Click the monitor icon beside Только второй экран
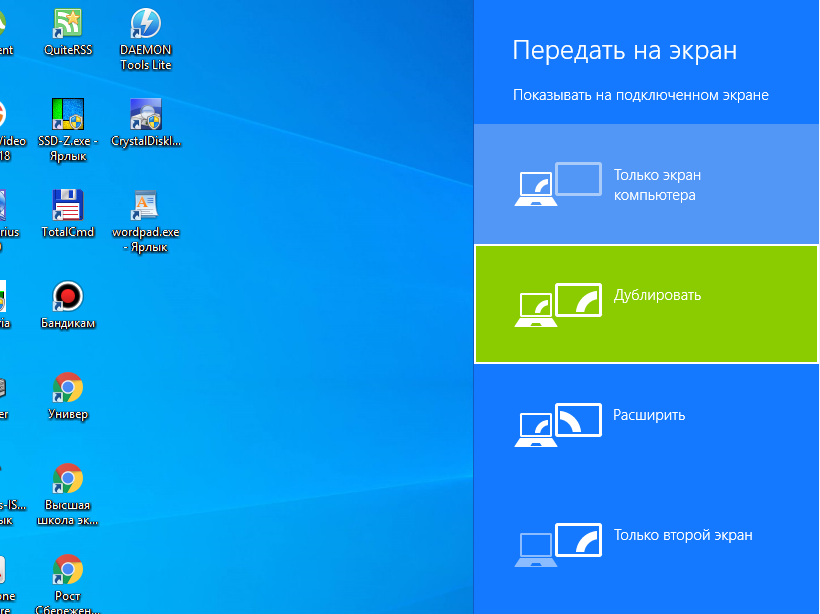820x614 pixels. coord(558,544)
